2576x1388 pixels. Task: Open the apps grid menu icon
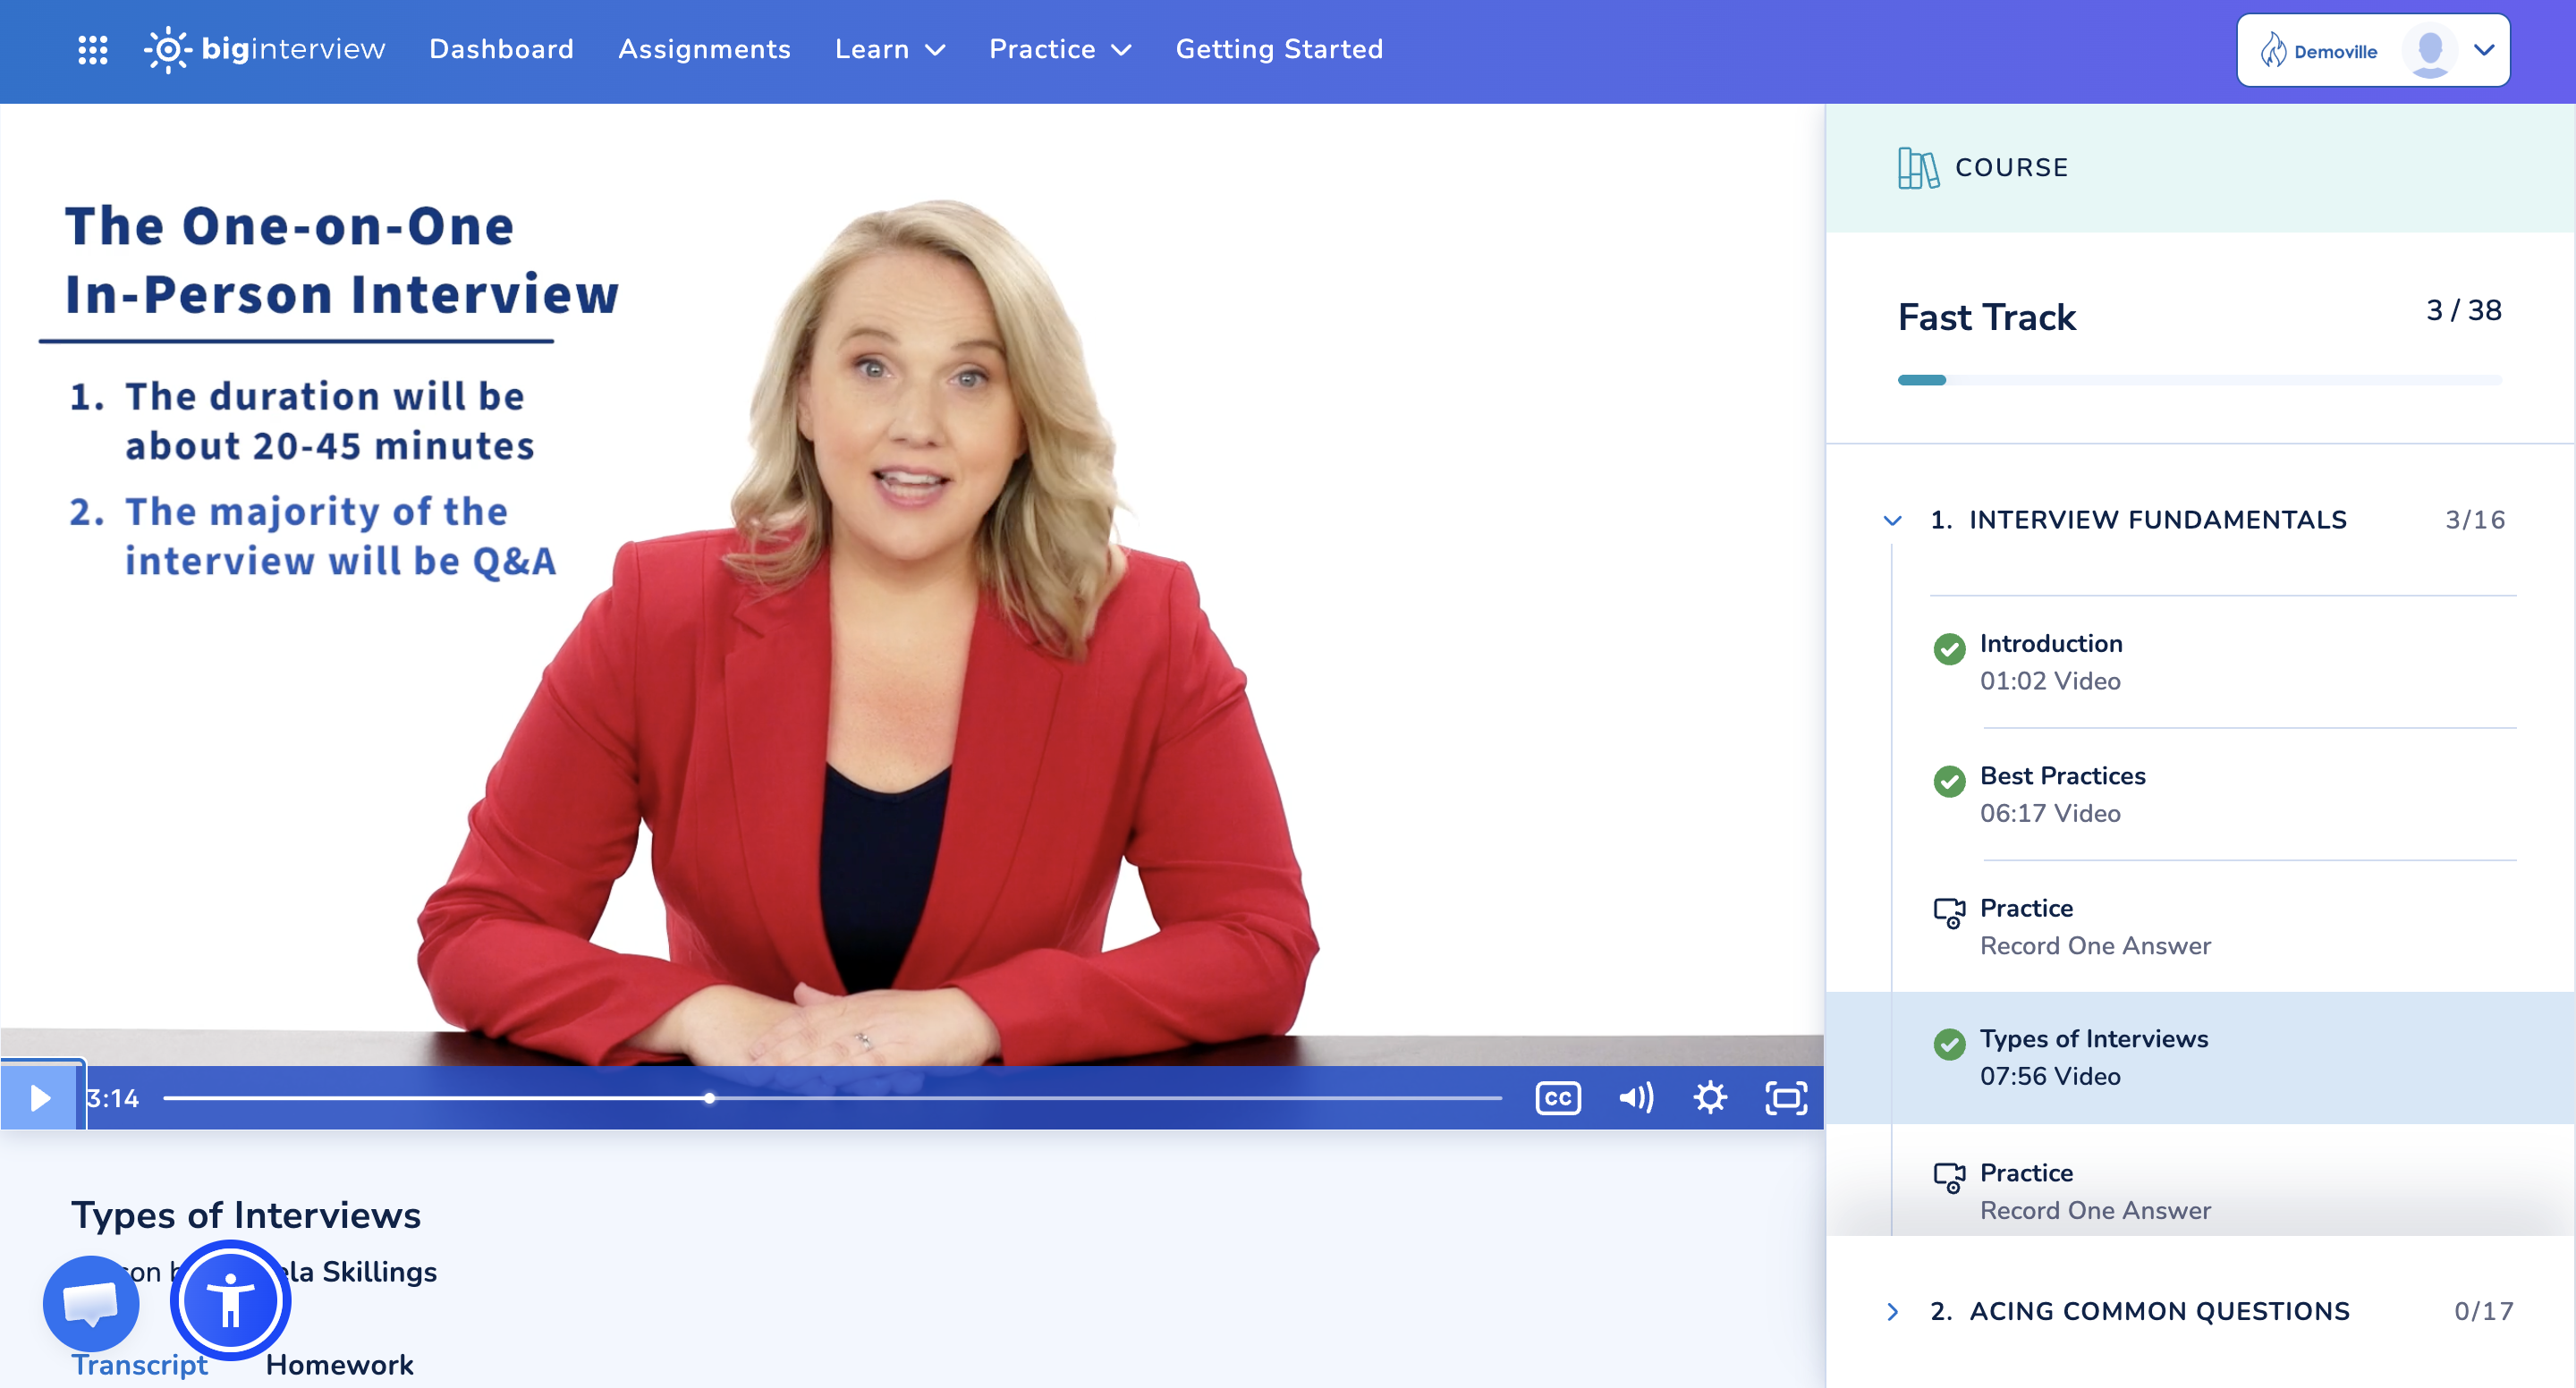tap(92, 49)
